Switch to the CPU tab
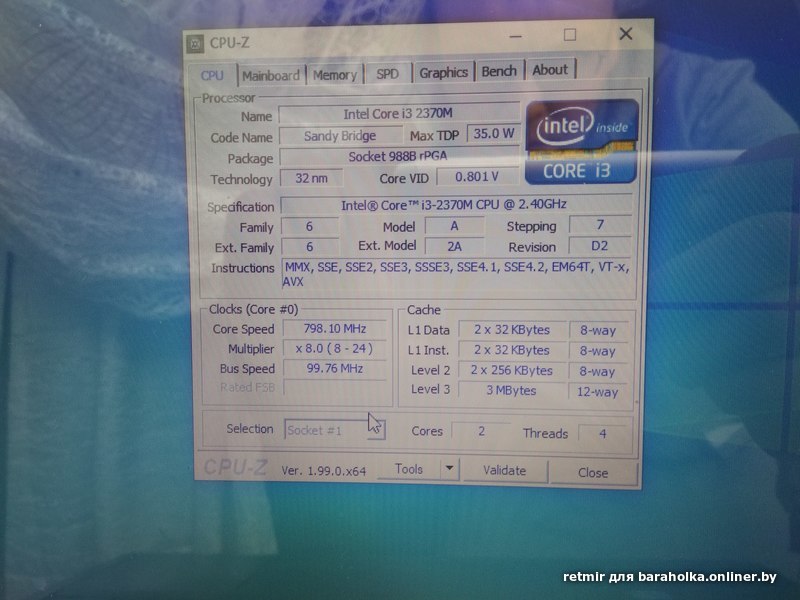Image resolution: width=800 pixels, height=600 pixels. click(x=212, y=76)
